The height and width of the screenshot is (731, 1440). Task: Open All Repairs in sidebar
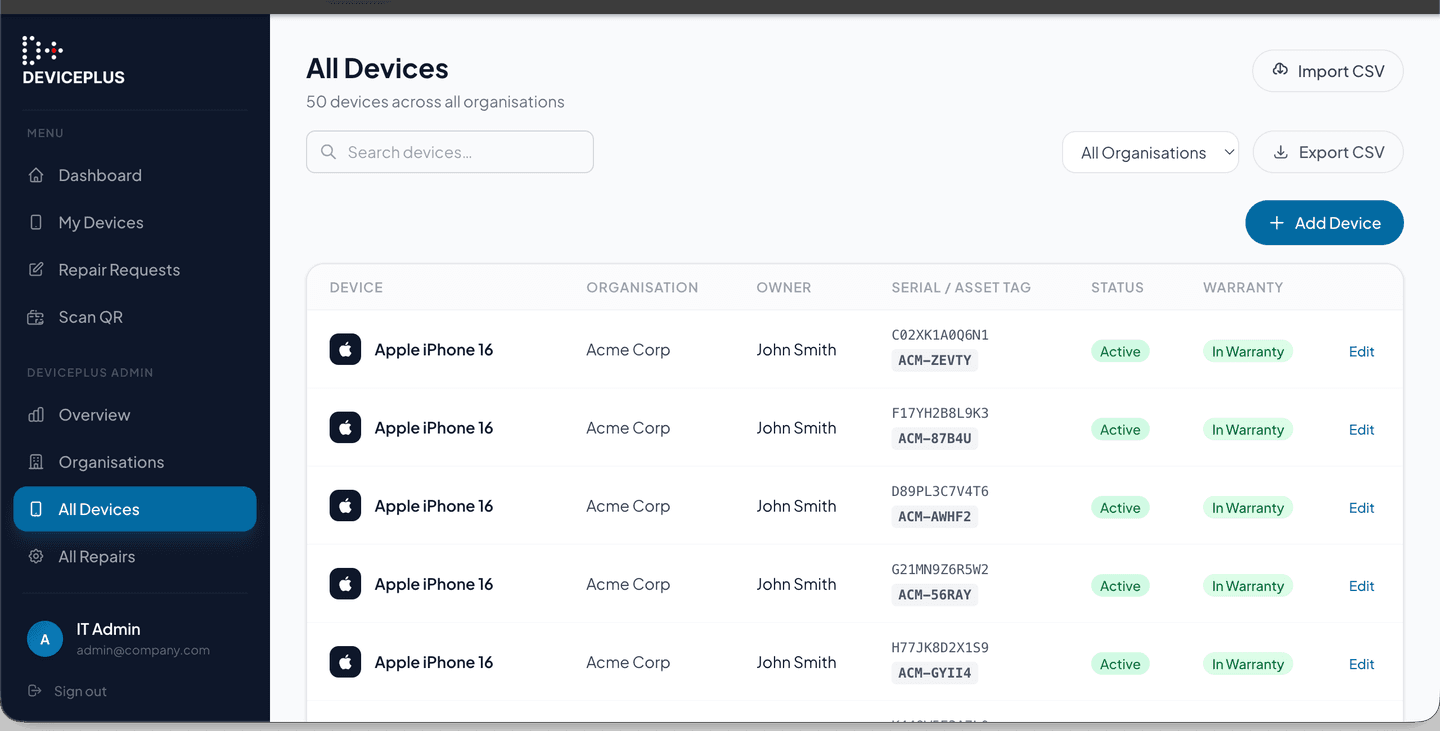(x=135, y=556)
